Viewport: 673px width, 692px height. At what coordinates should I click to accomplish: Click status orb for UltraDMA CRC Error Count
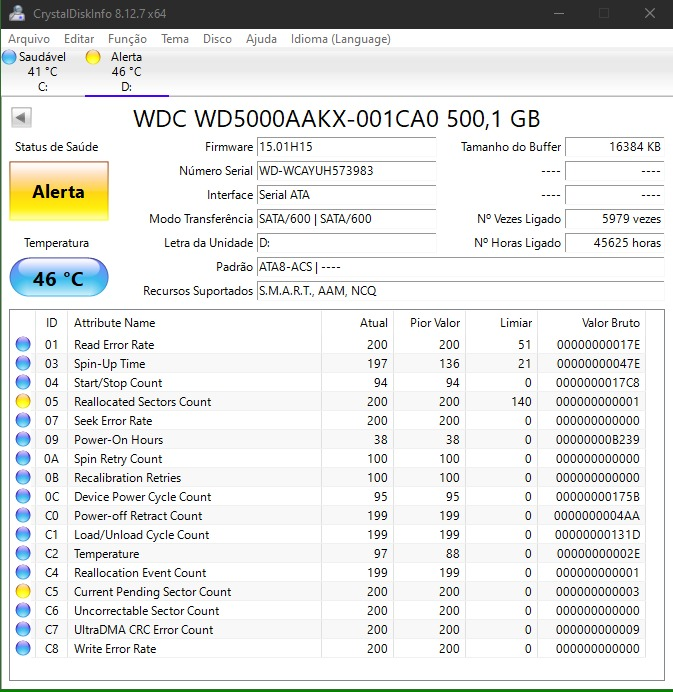point(23,629)
